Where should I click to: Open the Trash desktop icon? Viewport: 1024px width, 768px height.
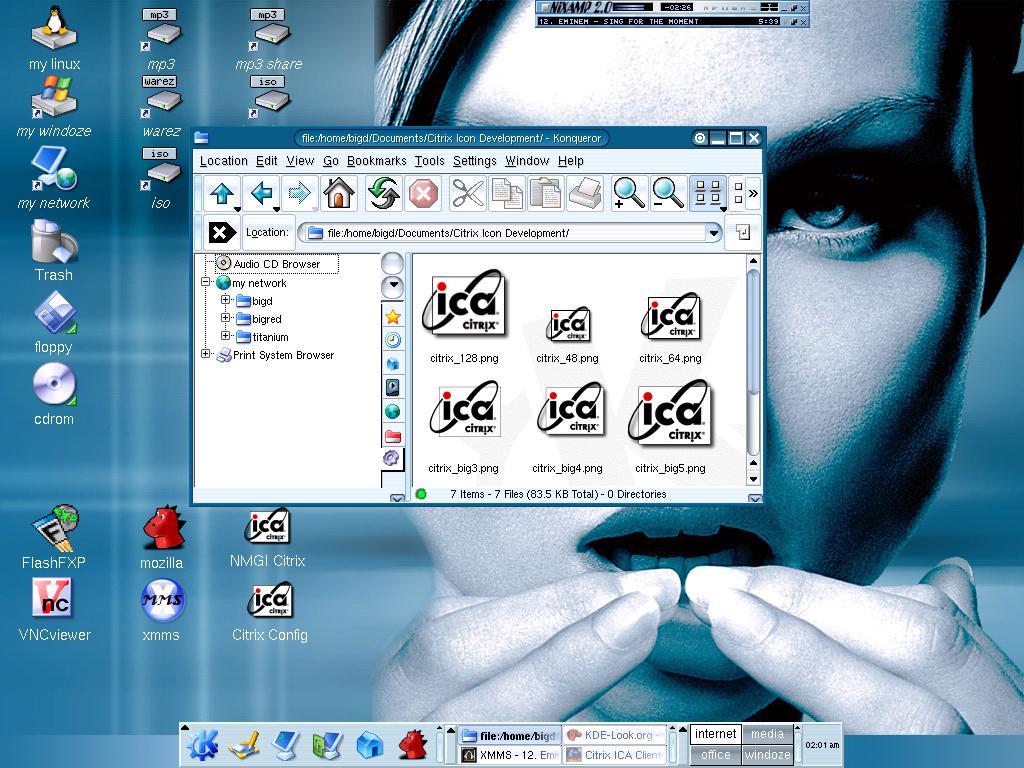(x=54, y=251)
